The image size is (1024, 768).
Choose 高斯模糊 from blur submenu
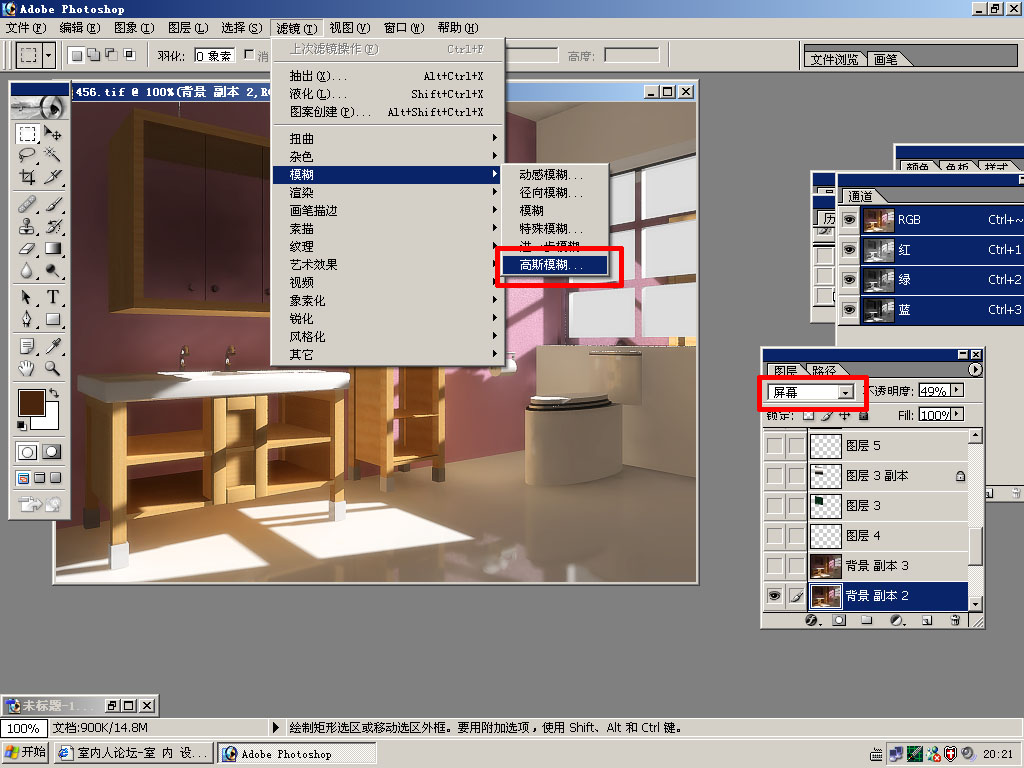coord(554,264)
